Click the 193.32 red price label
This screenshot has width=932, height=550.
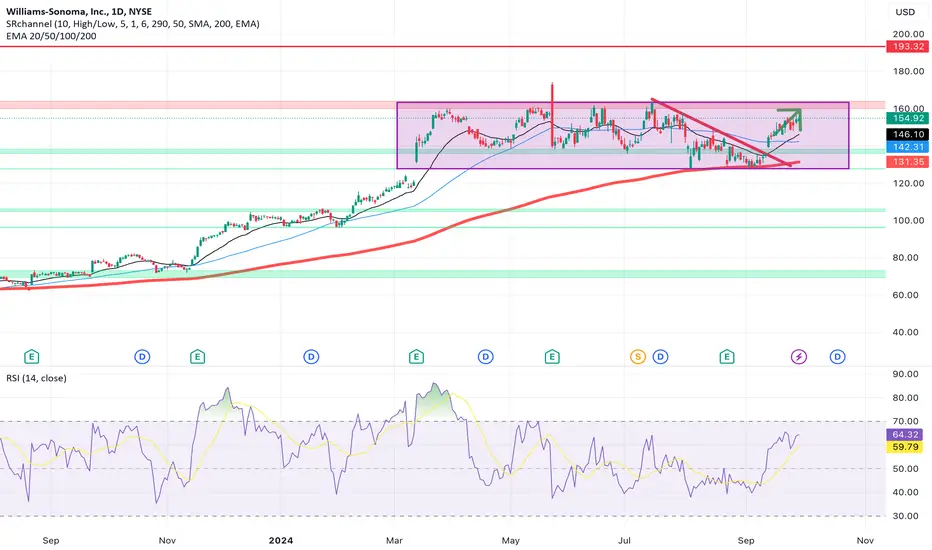[x=907, y=46]
